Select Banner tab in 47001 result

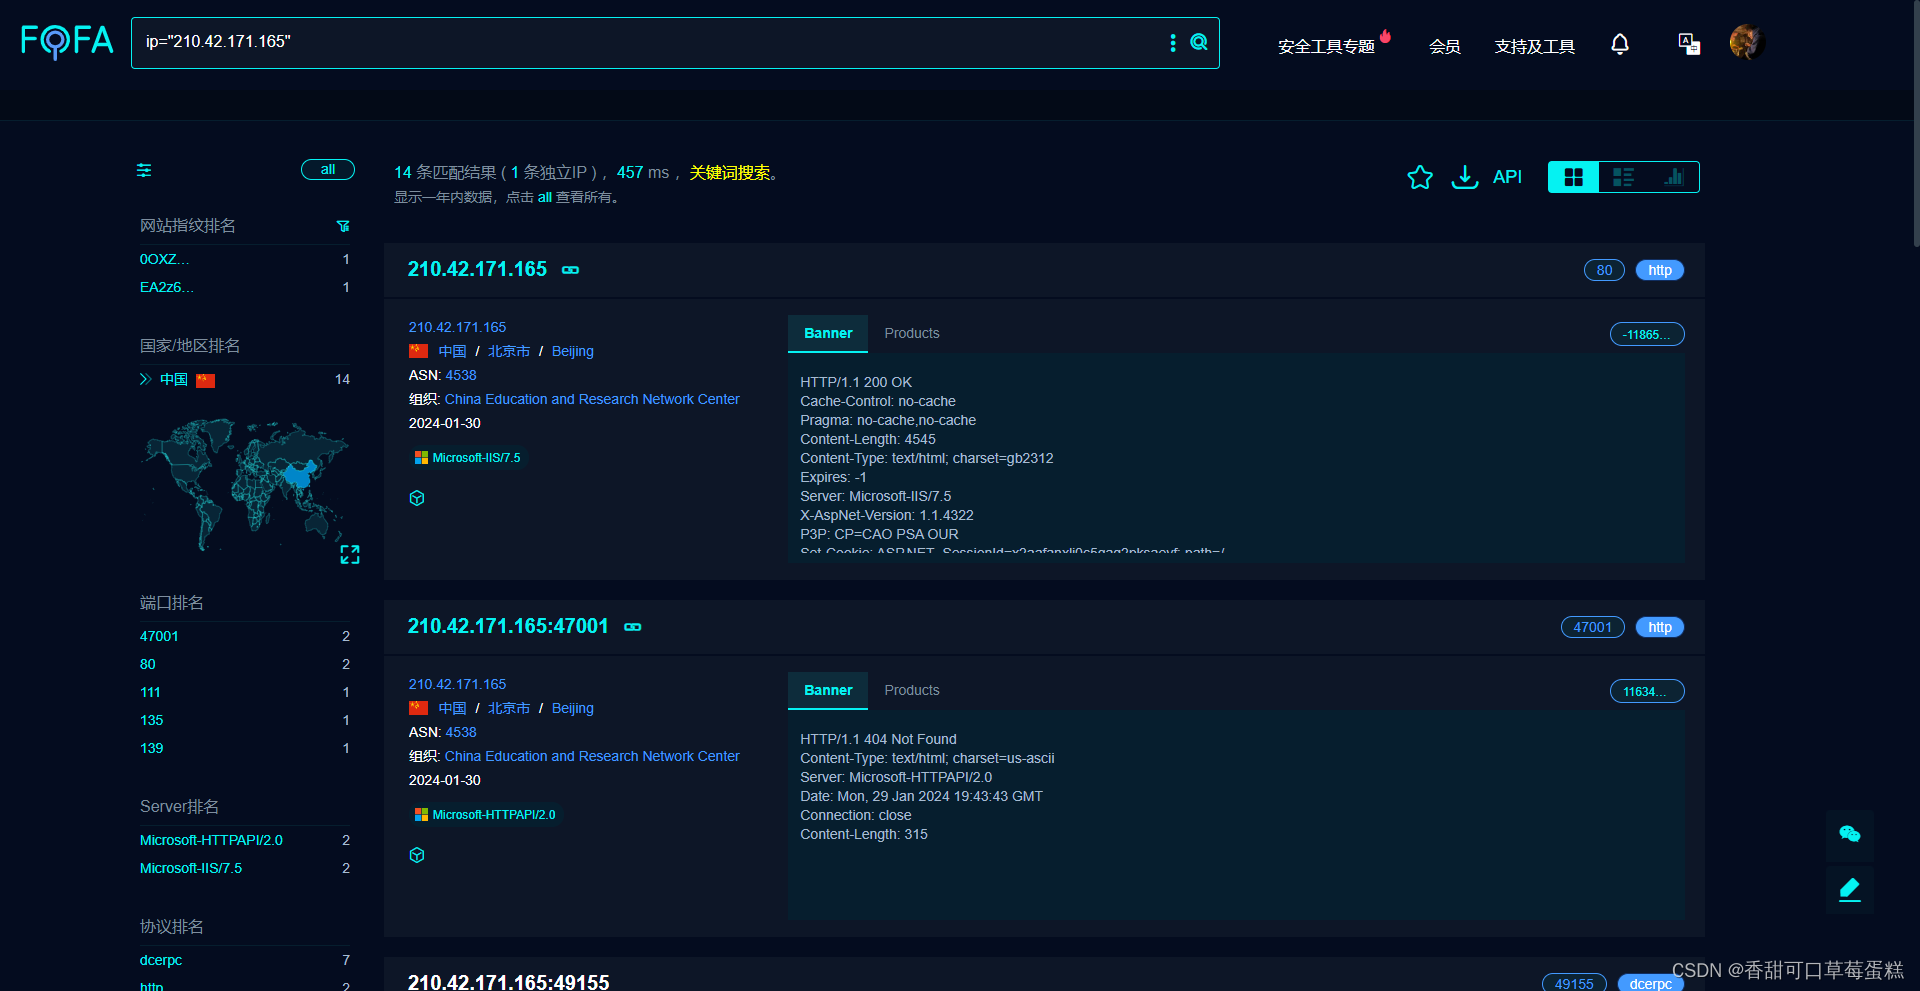828,691
